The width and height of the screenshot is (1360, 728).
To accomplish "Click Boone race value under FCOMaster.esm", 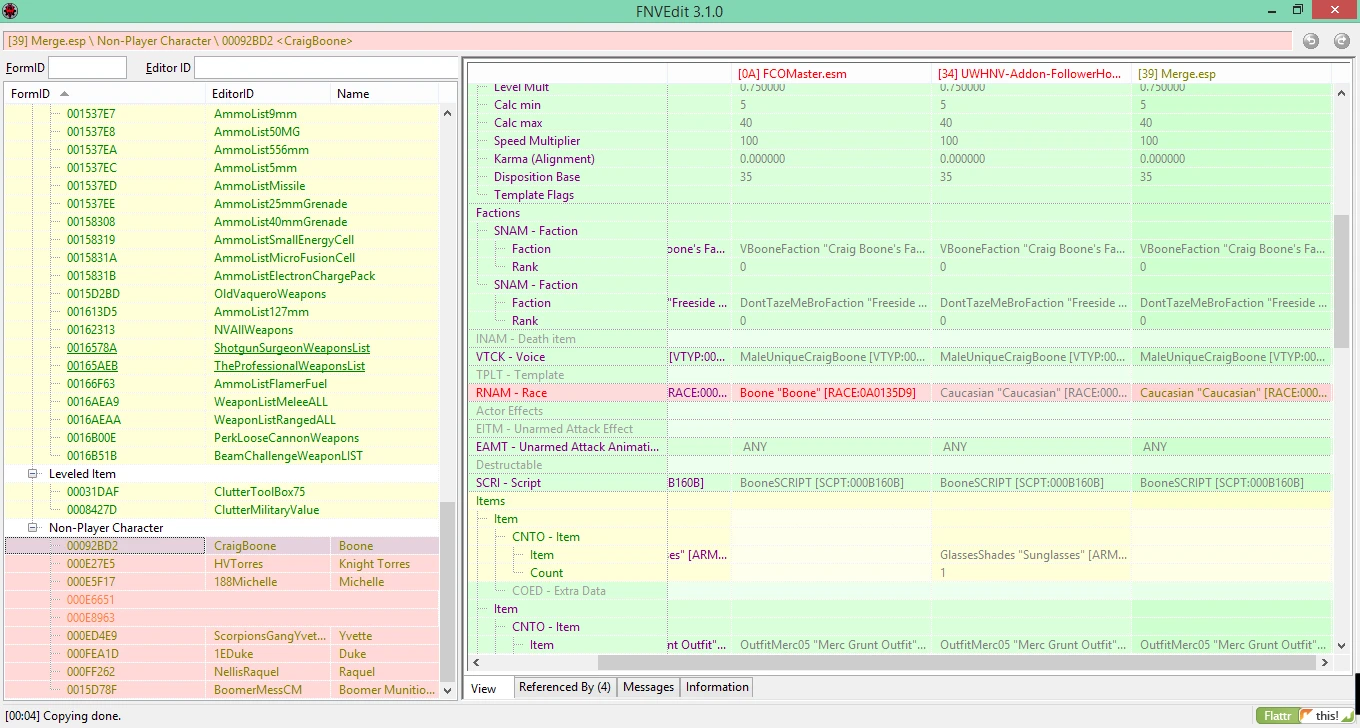I will coord(827,393).
